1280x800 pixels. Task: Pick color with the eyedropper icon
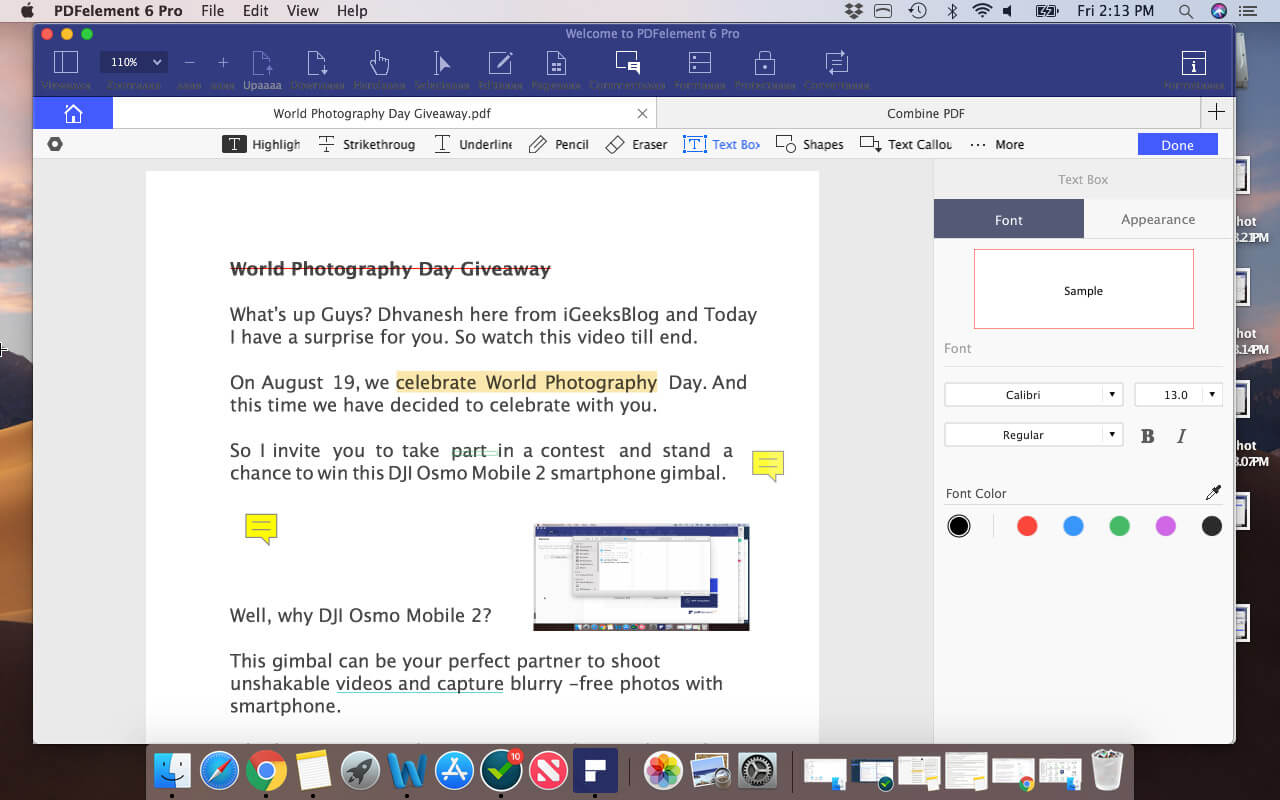pos(1213,492)
